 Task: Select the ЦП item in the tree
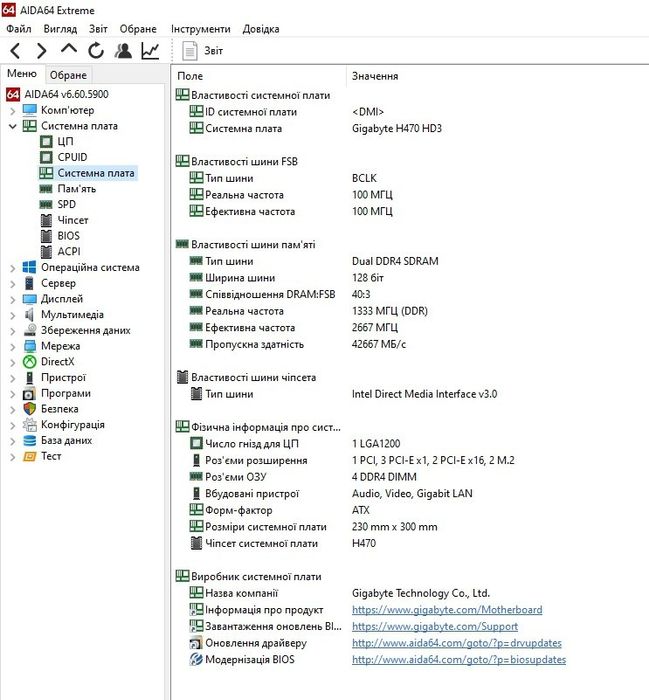[65, 142]
